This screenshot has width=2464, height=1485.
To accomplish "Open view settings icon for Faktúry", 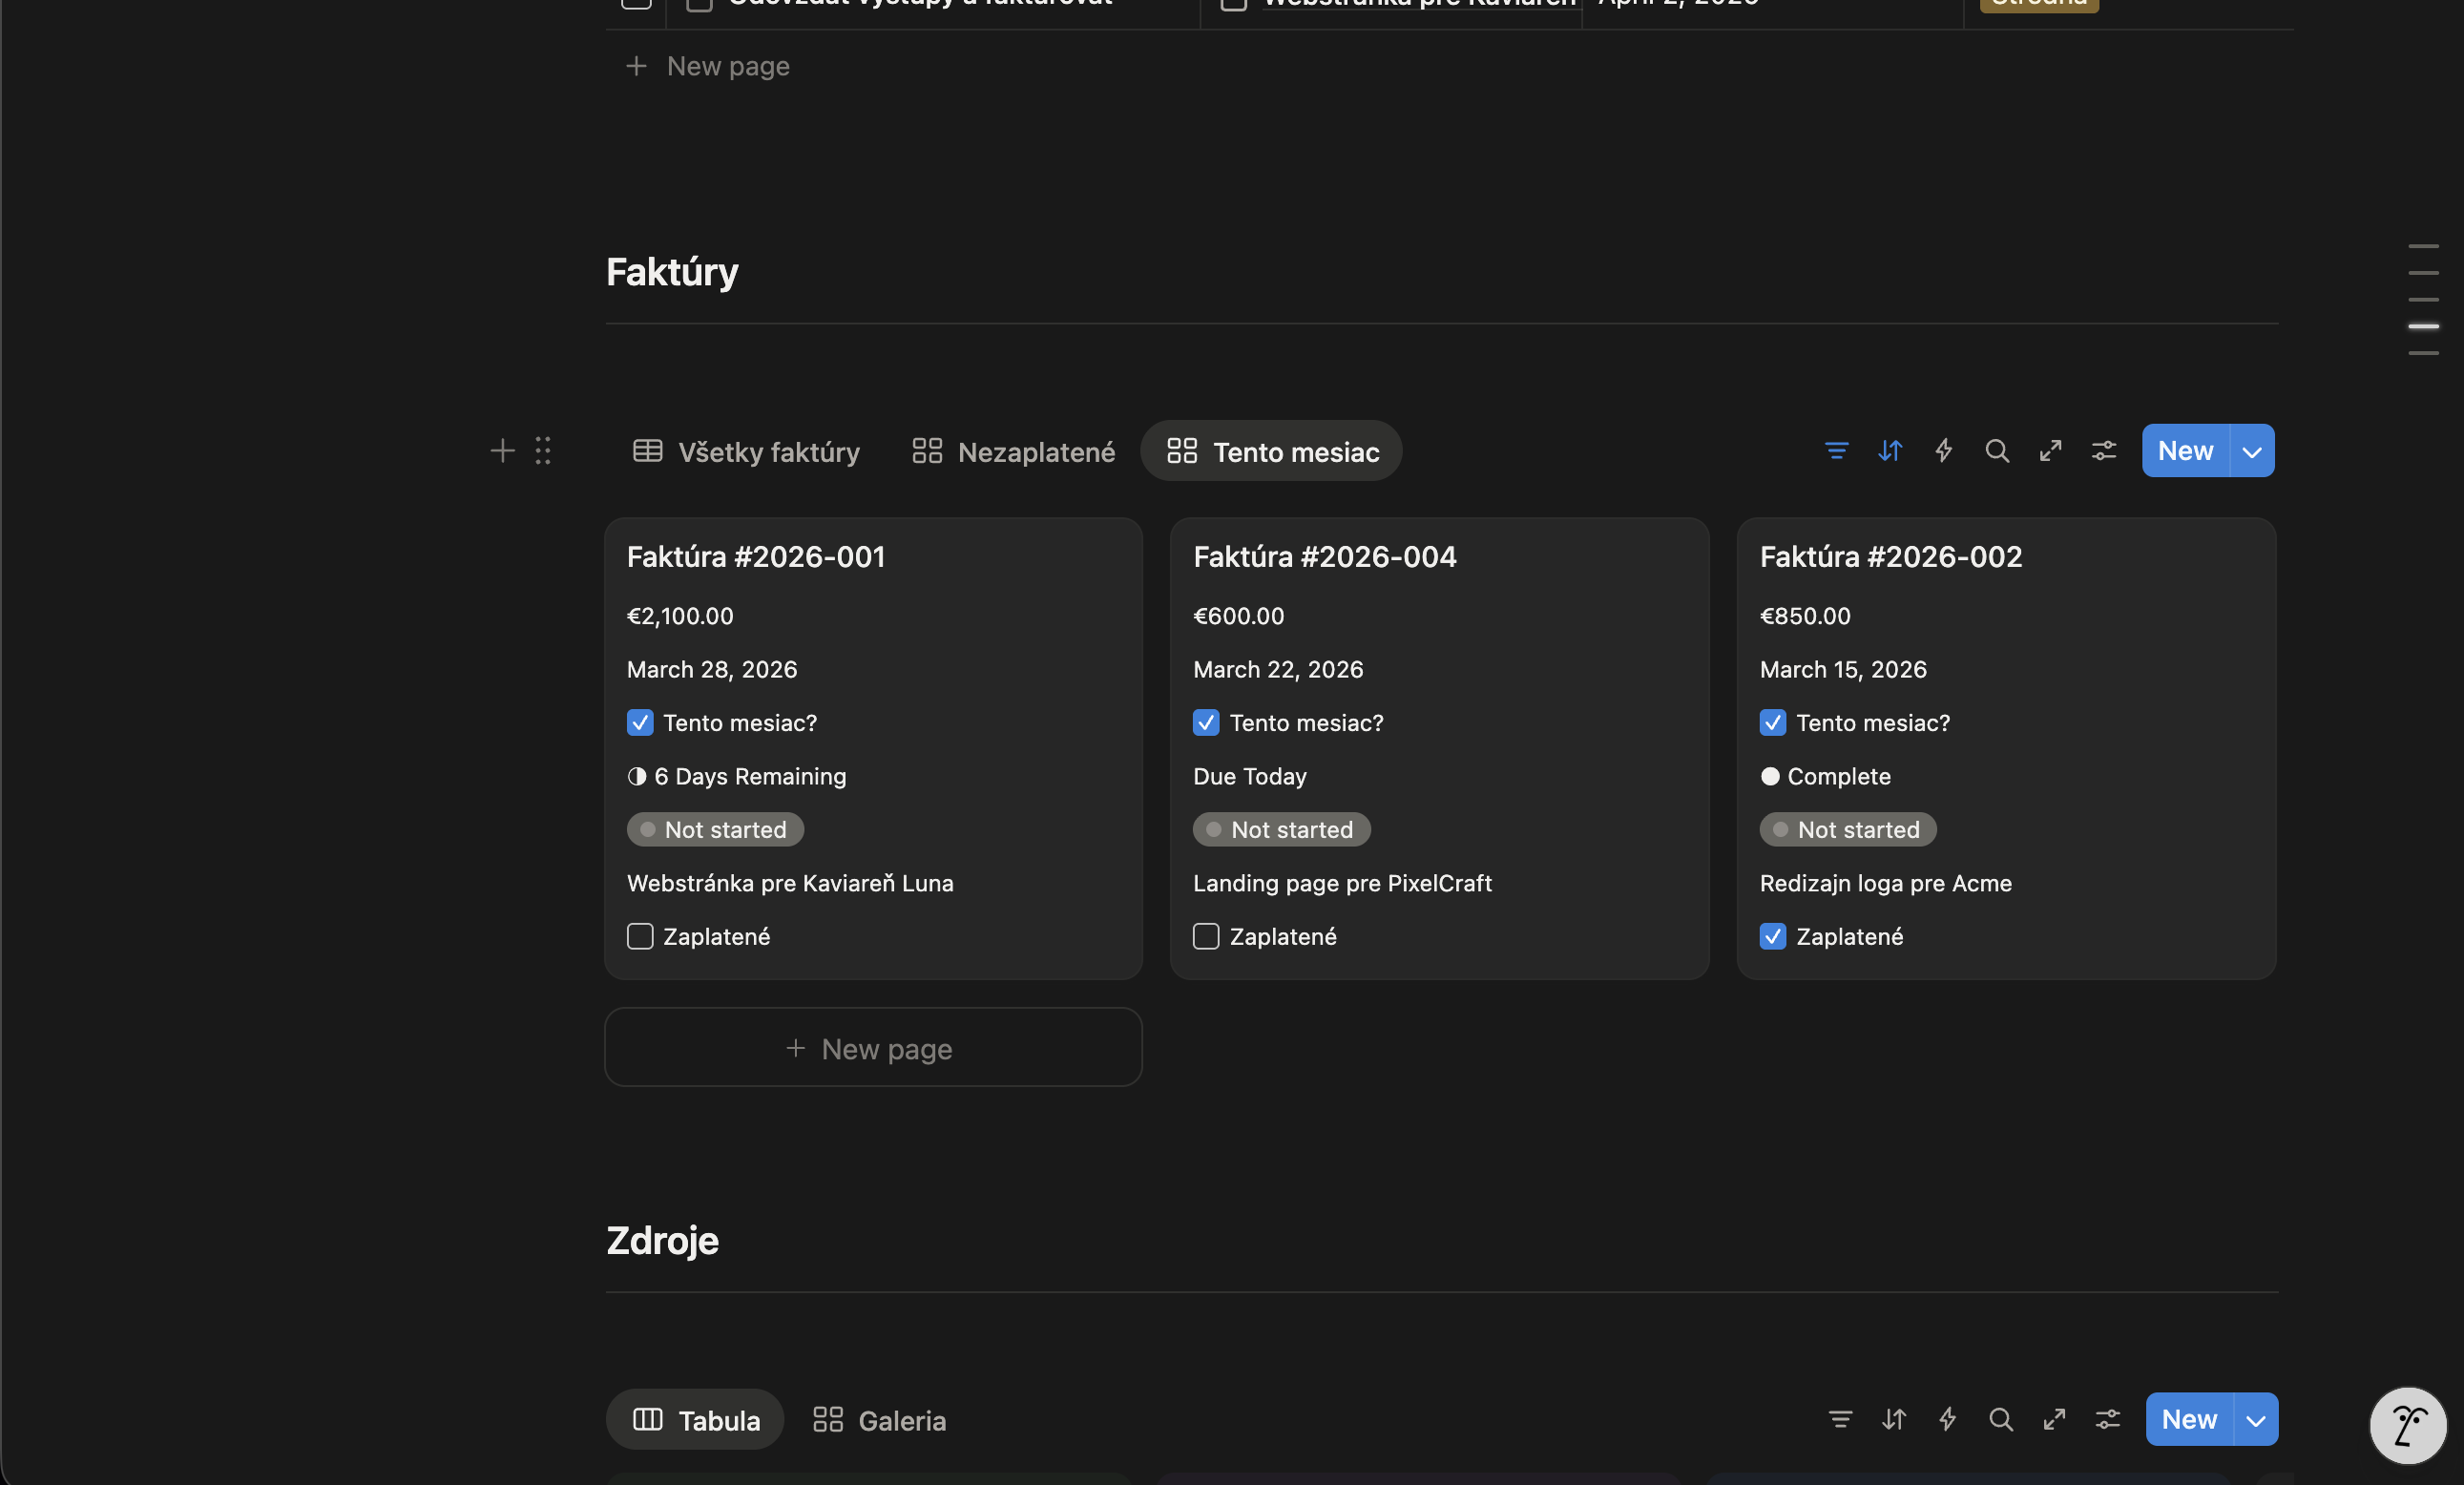I will click(x=2103, y=451).
